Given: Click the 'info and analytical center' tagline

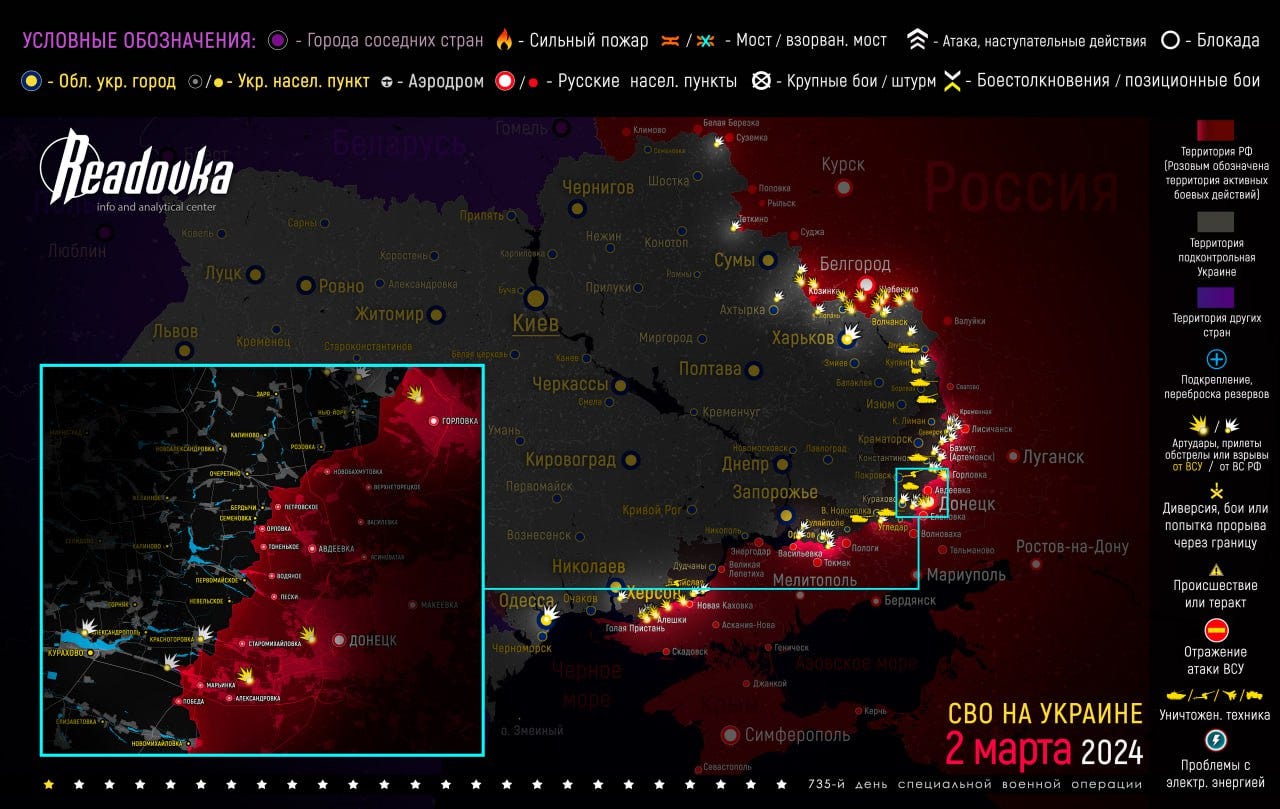Looking at the screenshot, I should click(x=155, y=207).
